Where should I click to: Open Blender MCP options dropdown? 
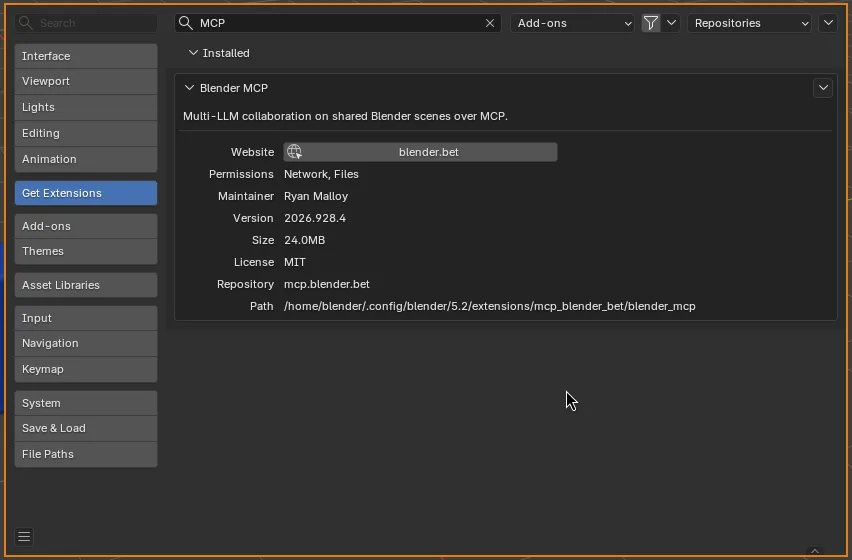point(823,87)
